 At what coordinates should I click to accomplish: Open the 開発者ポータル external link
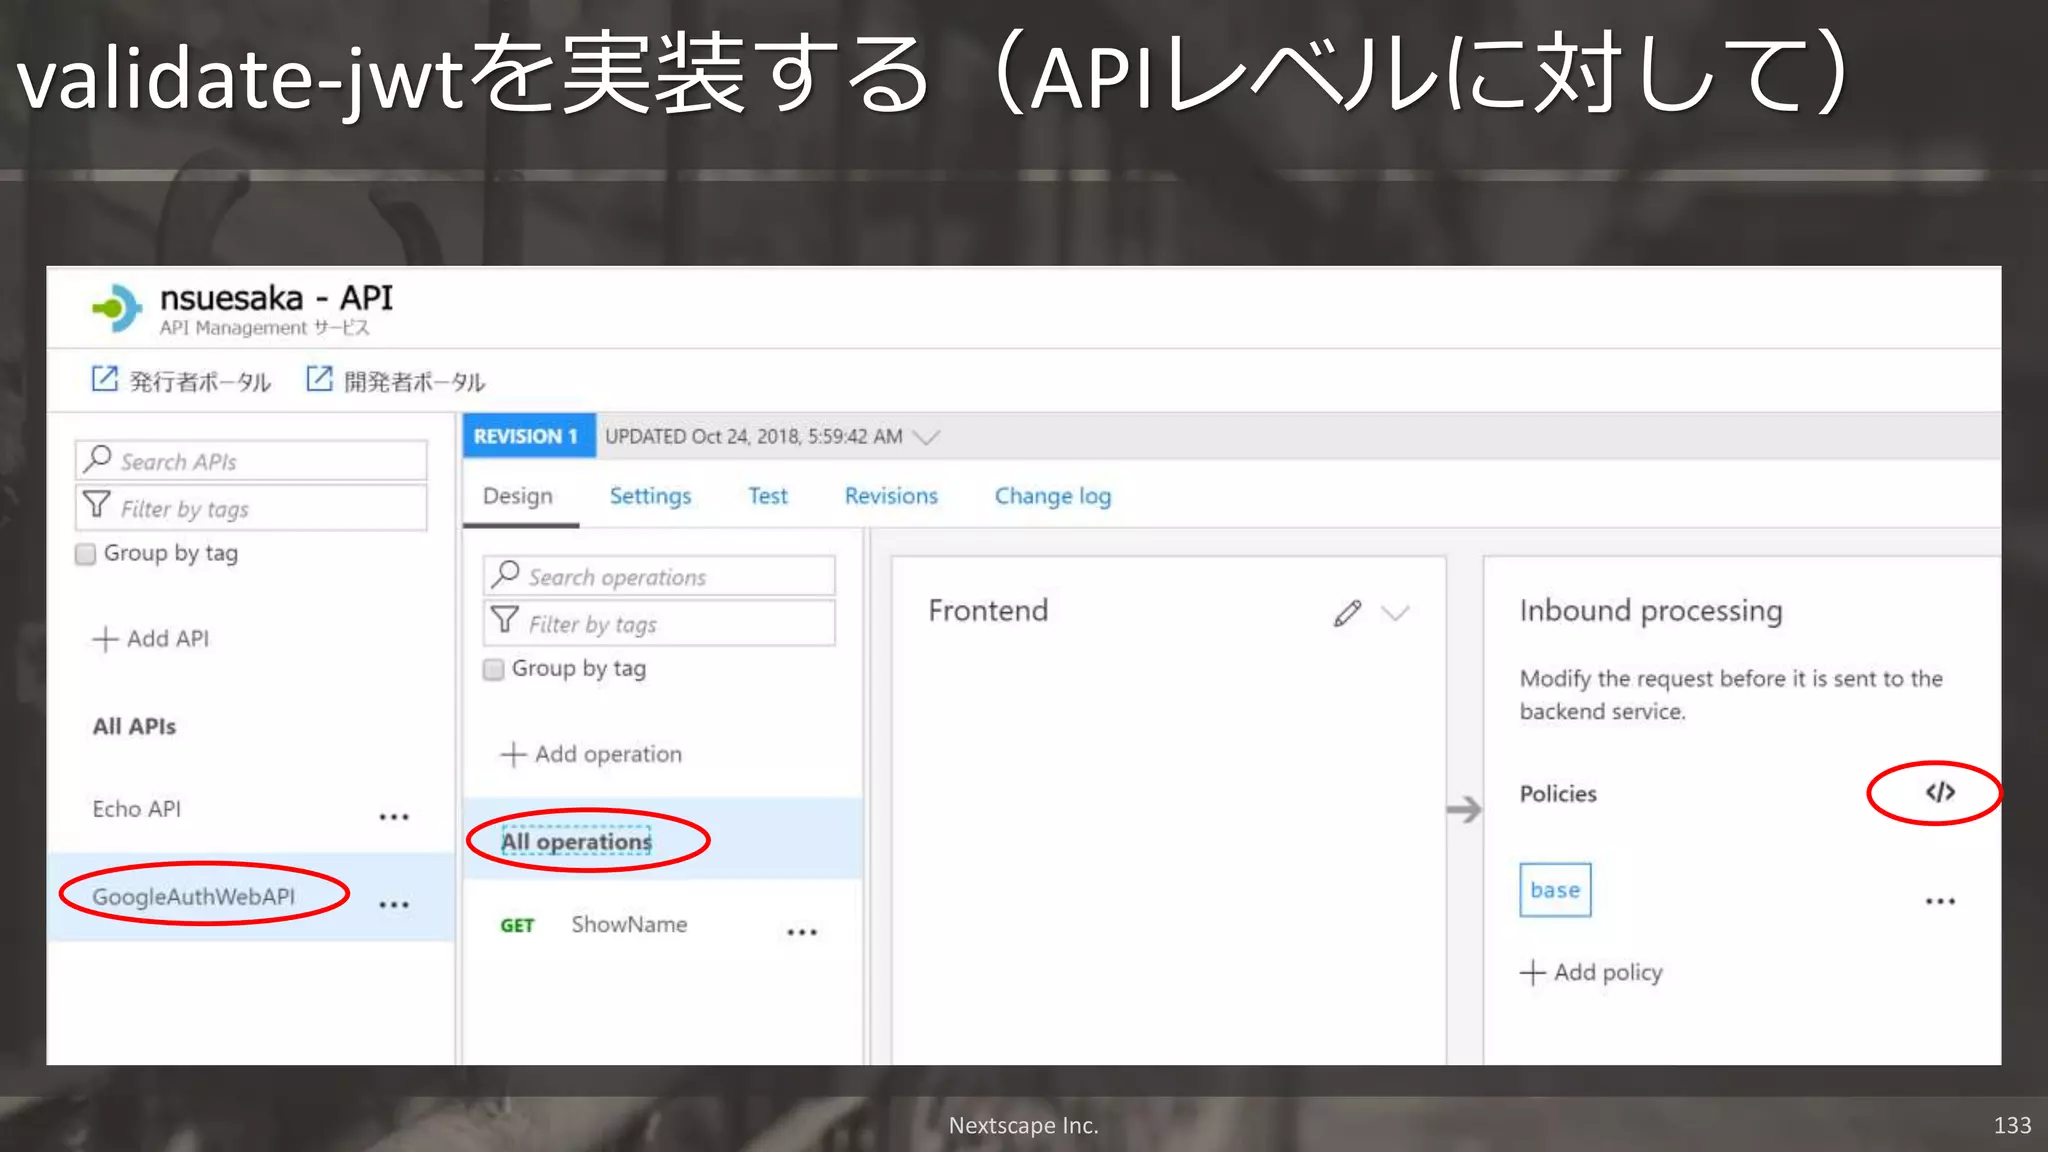point(395,381)
